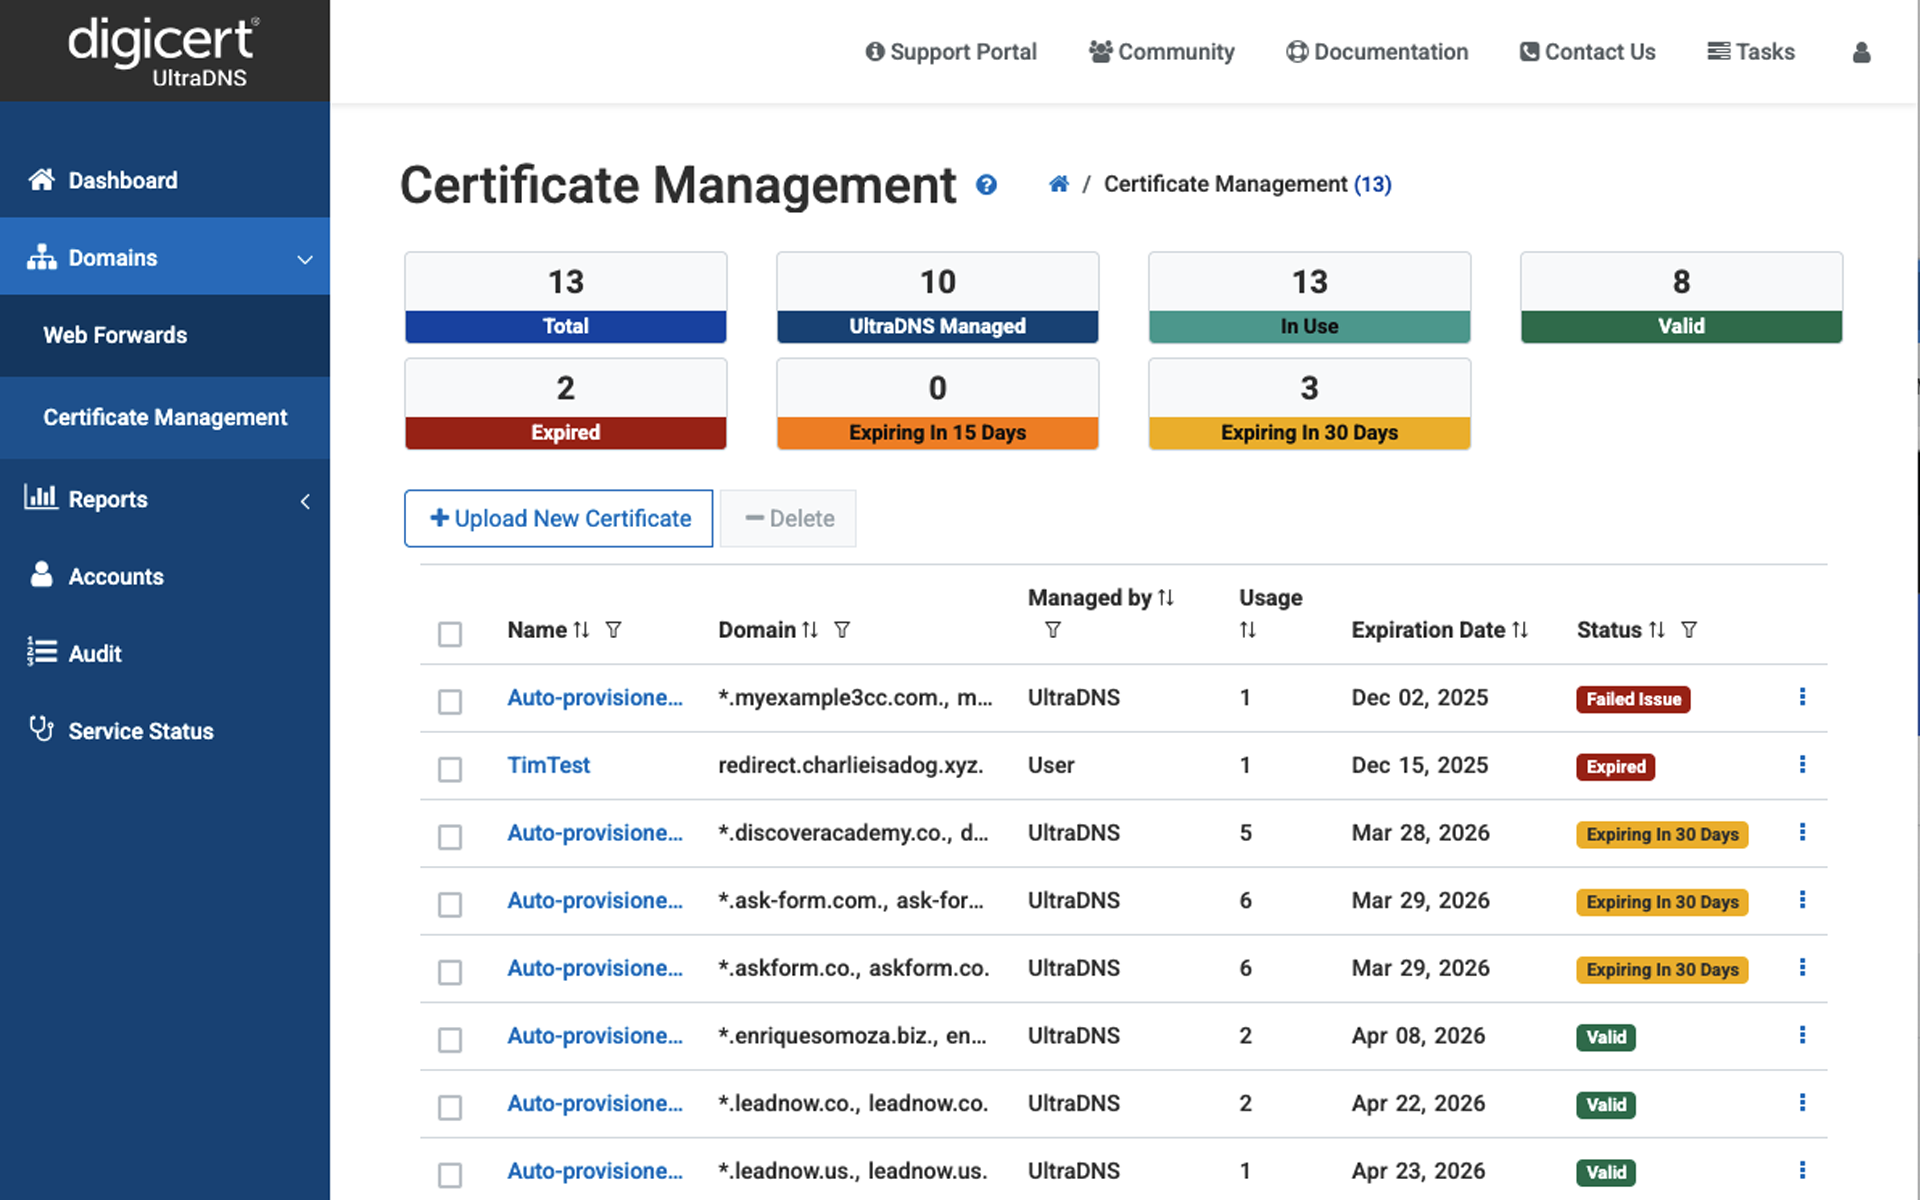Open the Community link

pos(1162,52)
